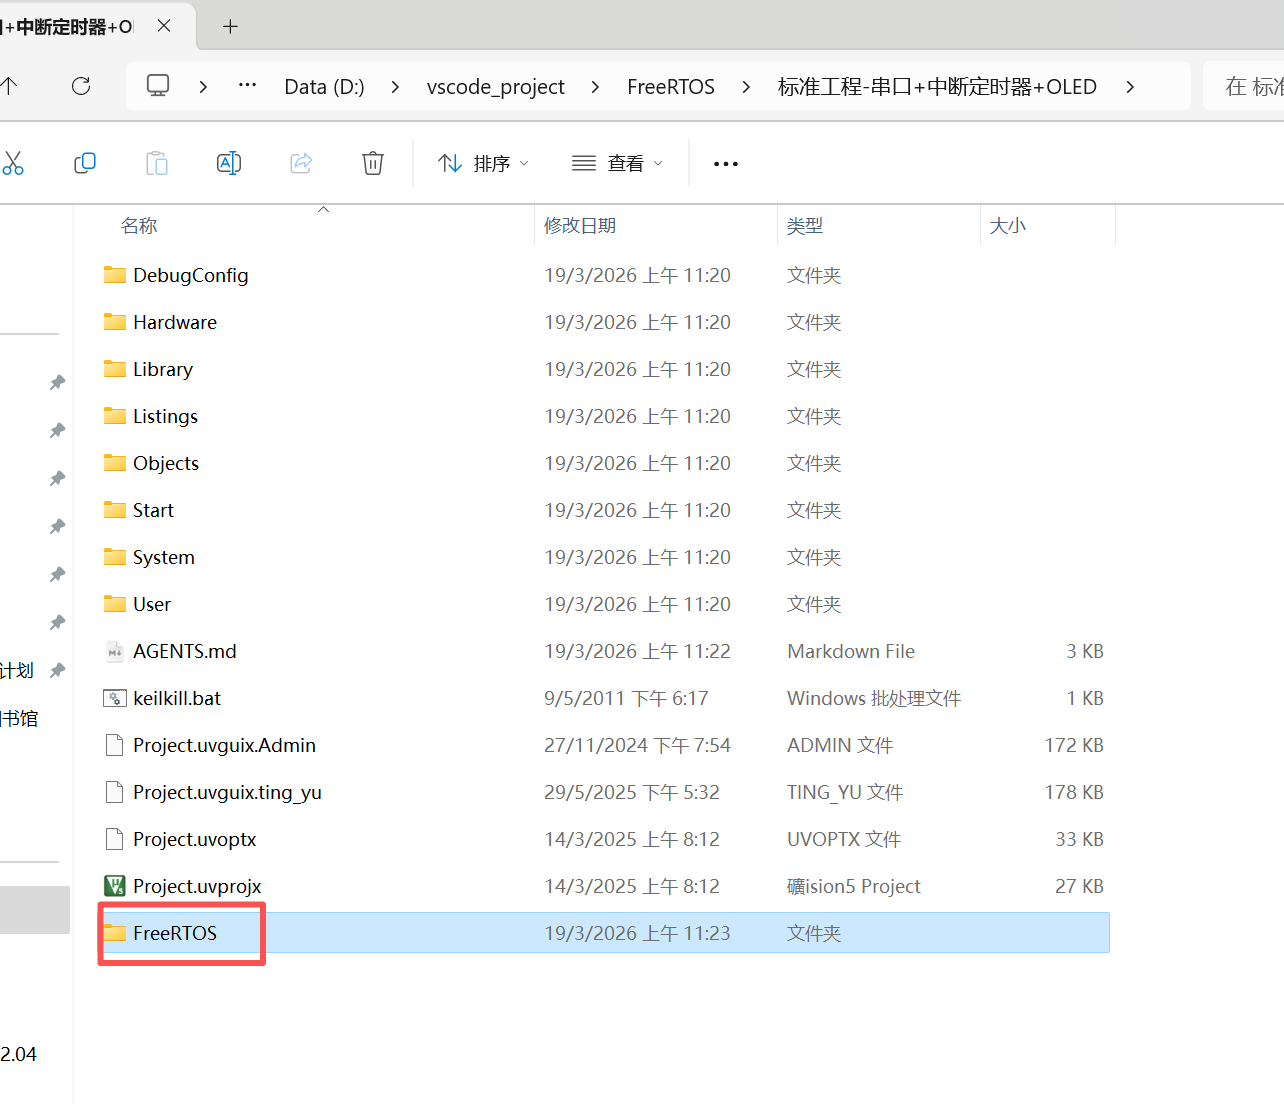This screenshot has width=1284, height=1104.
Task: Open the 排序 sort dropdown
Action: coord(484,163)
